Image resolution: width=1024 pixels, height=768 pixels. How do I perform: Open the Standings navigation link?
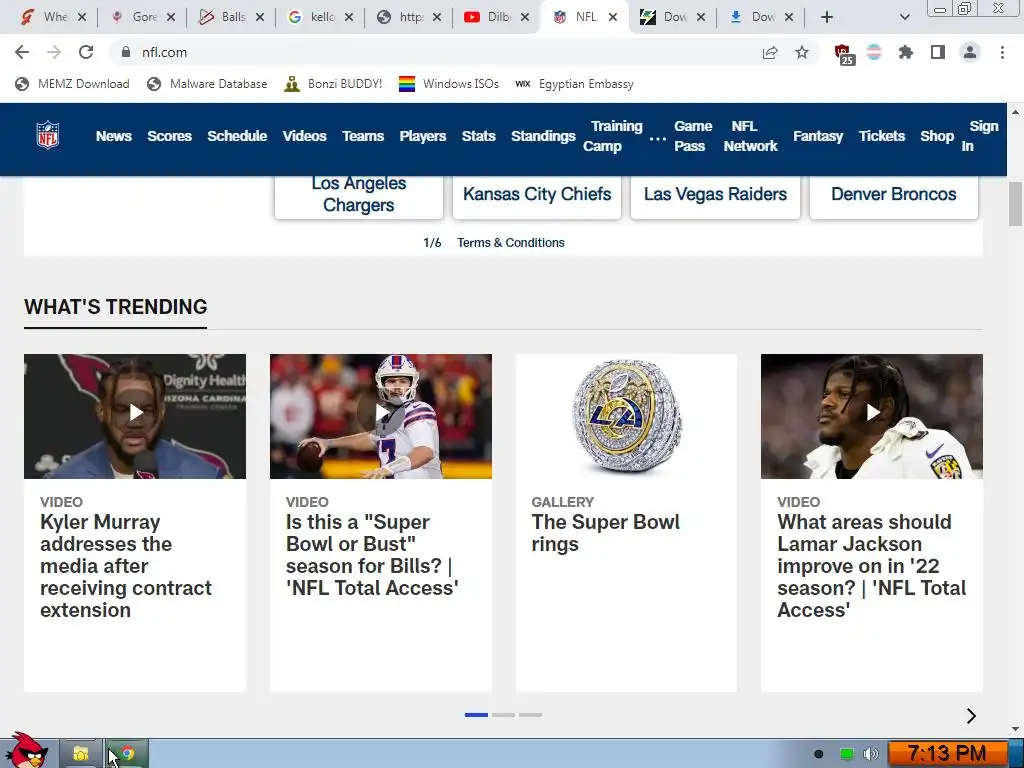coord(543,136)
